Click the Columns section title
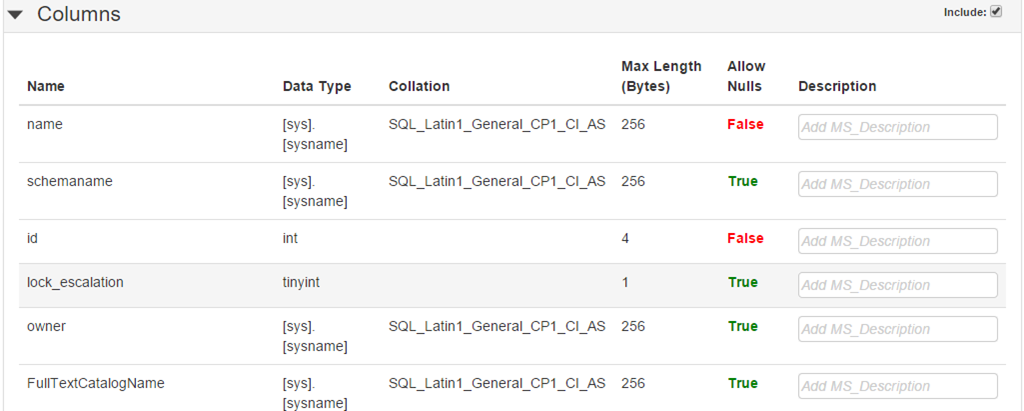Viewport: 1024px width, 411px height. pyautogui.click(x=79, y=15)
